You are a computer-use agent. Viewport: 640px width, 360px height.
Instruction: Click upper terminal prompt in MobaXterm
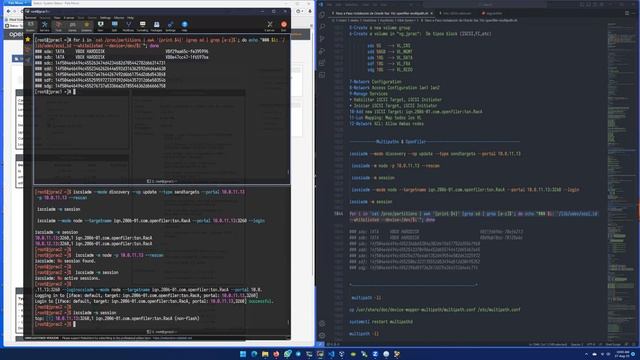[x=54, y=92]
